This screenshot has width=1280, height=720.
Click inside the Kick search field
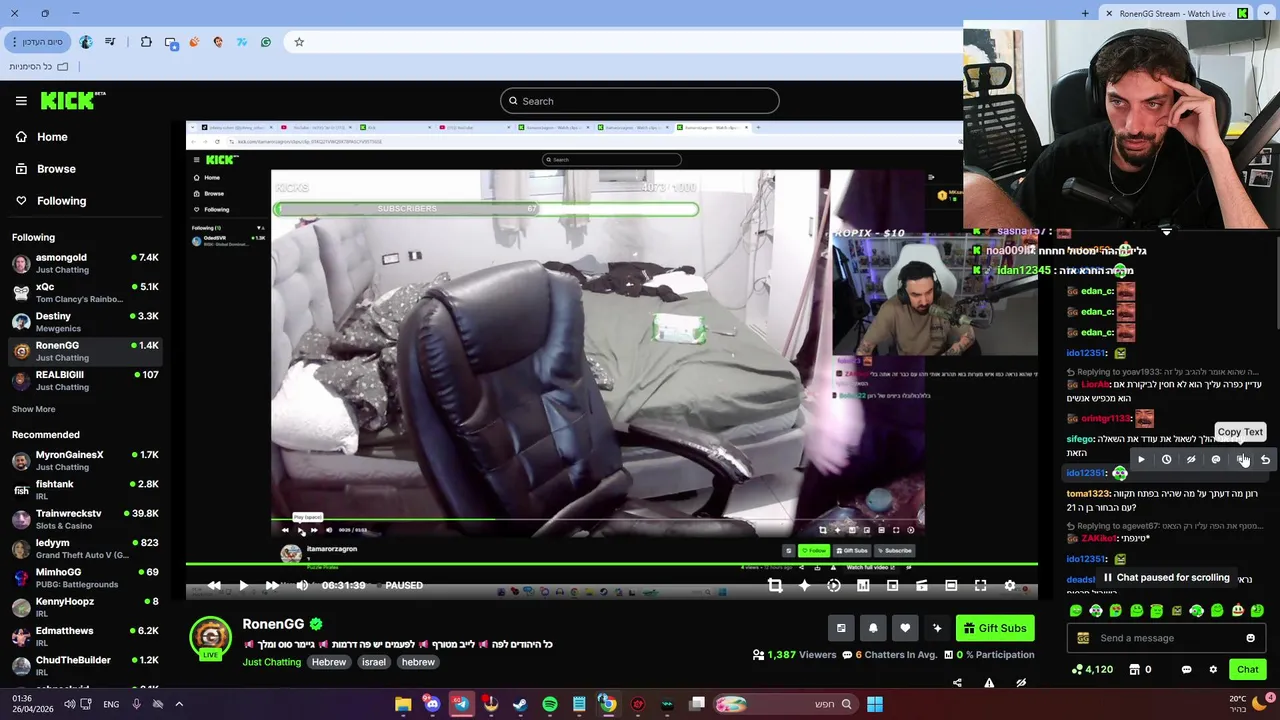(x=640, y=101)
